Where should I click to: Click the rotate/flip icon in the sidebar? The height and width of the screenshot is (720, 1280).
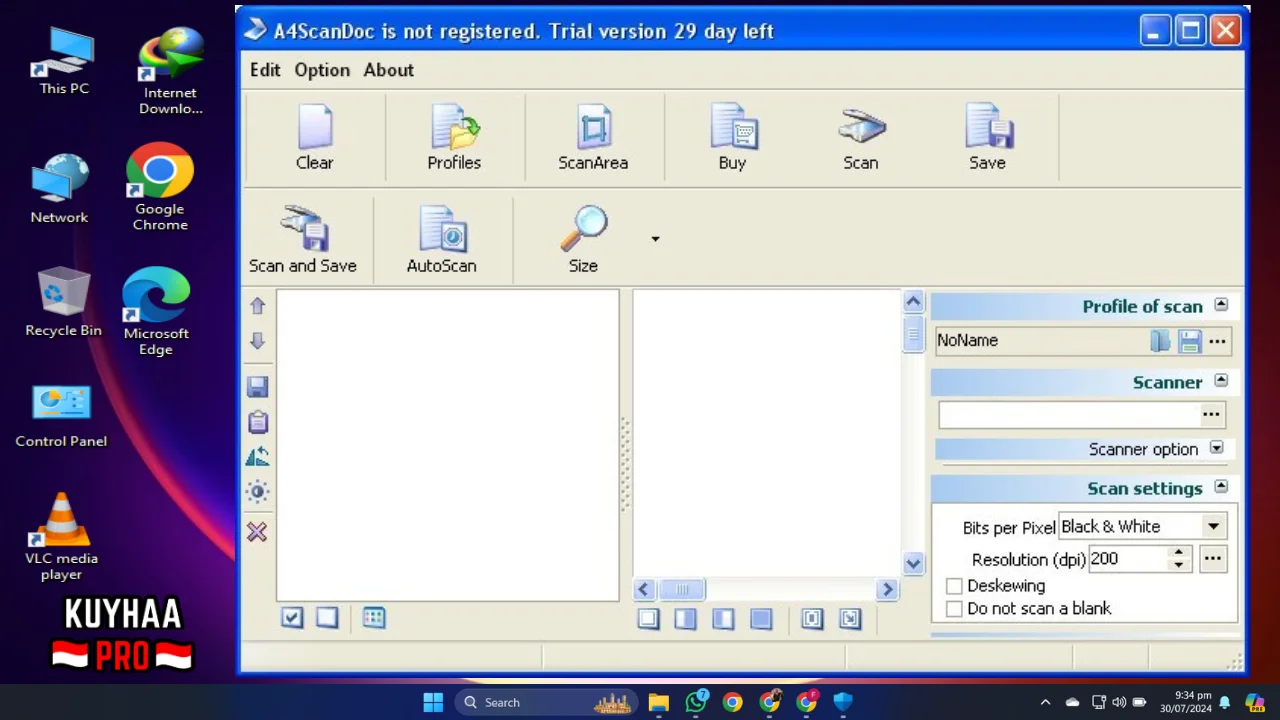coord(257,457)
